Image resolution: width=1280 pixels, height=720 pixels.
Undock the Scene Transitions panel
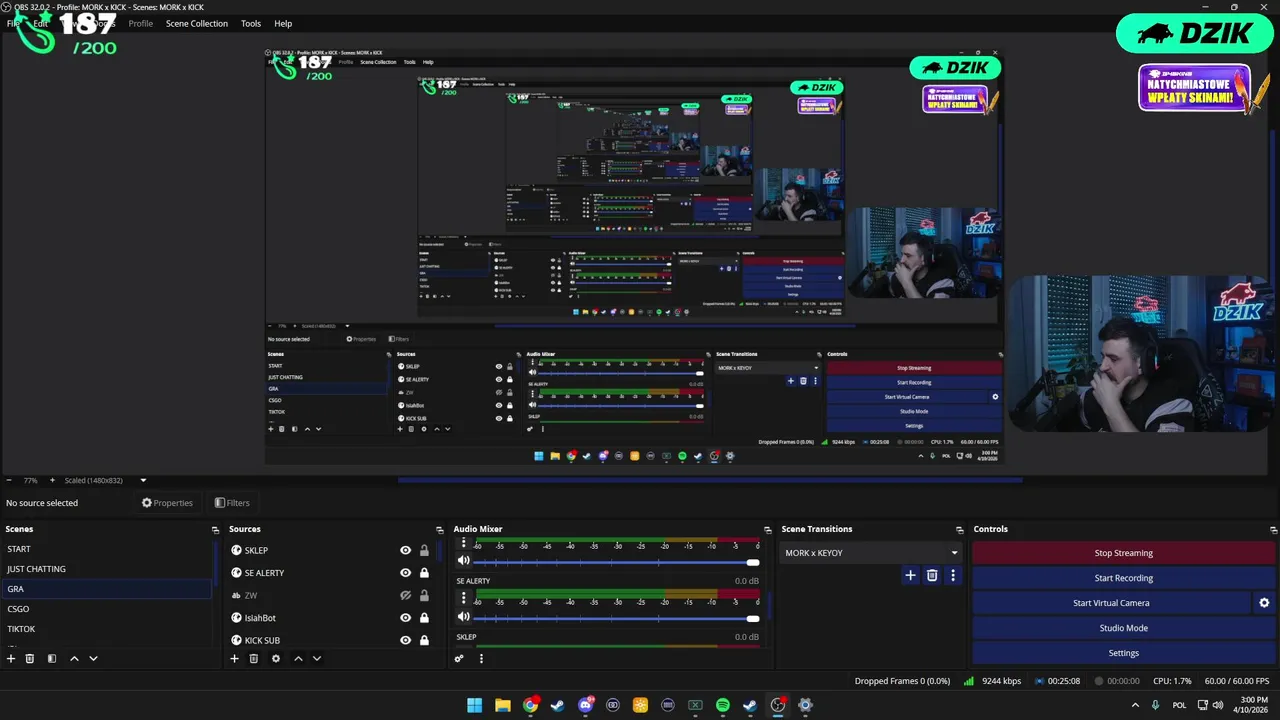tap(959, 529)
